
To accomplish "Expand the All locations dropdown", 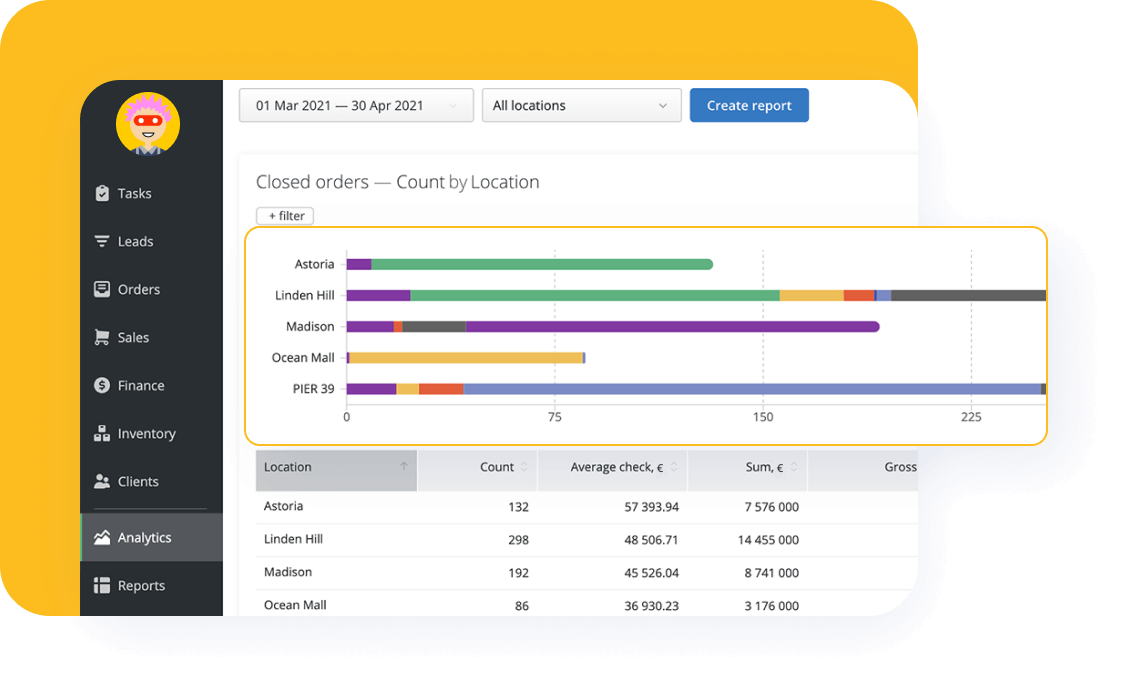I will (581, 105).
